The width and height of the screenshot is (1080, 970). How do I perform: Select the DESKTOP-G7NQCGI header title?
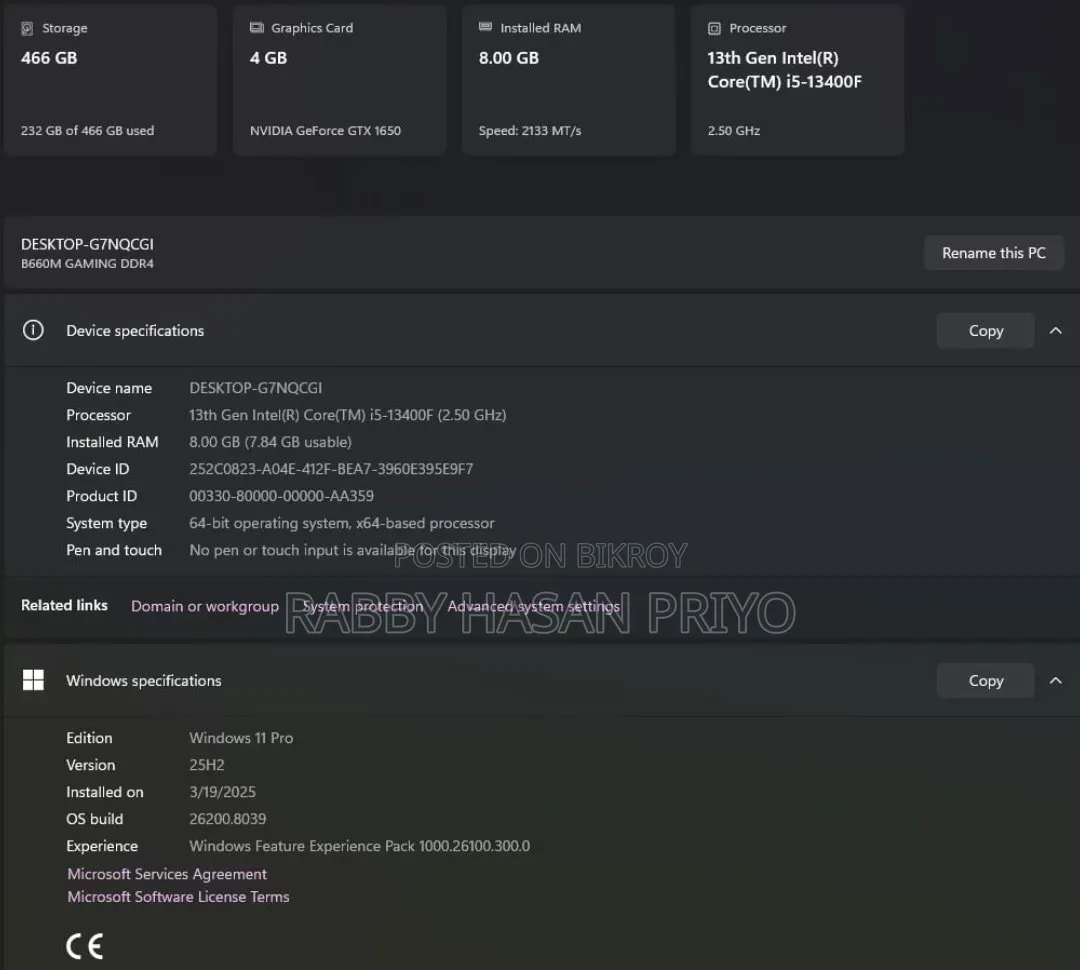tap(87, 244)
